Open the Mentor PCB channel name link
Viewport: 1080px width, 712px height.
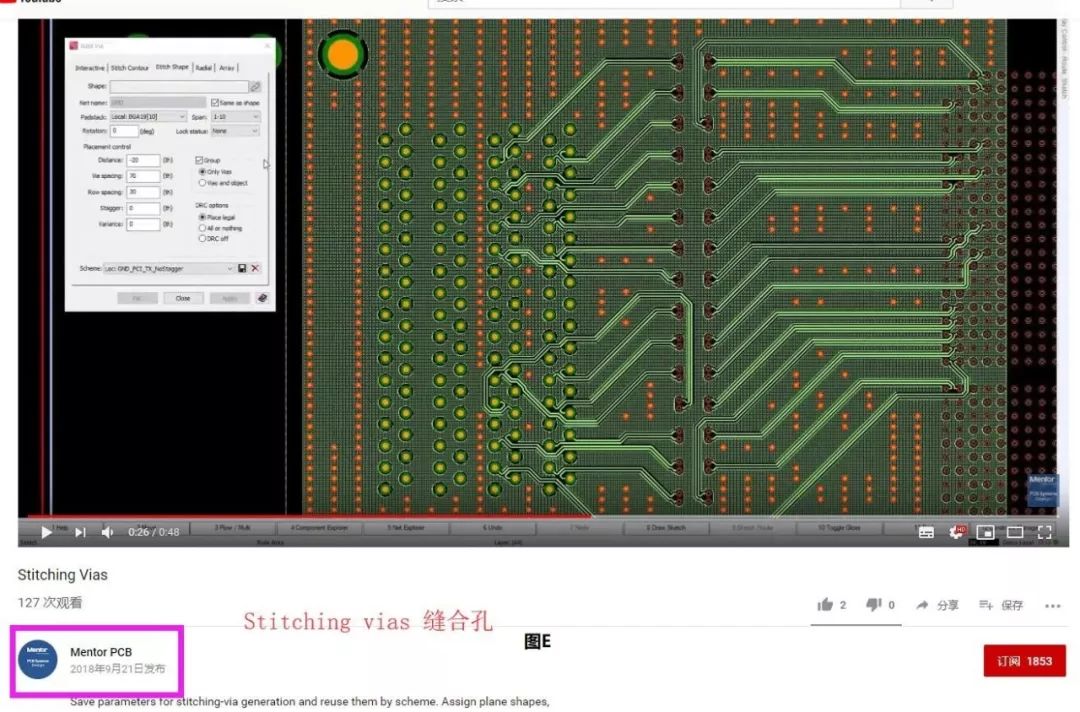[101, 651]
